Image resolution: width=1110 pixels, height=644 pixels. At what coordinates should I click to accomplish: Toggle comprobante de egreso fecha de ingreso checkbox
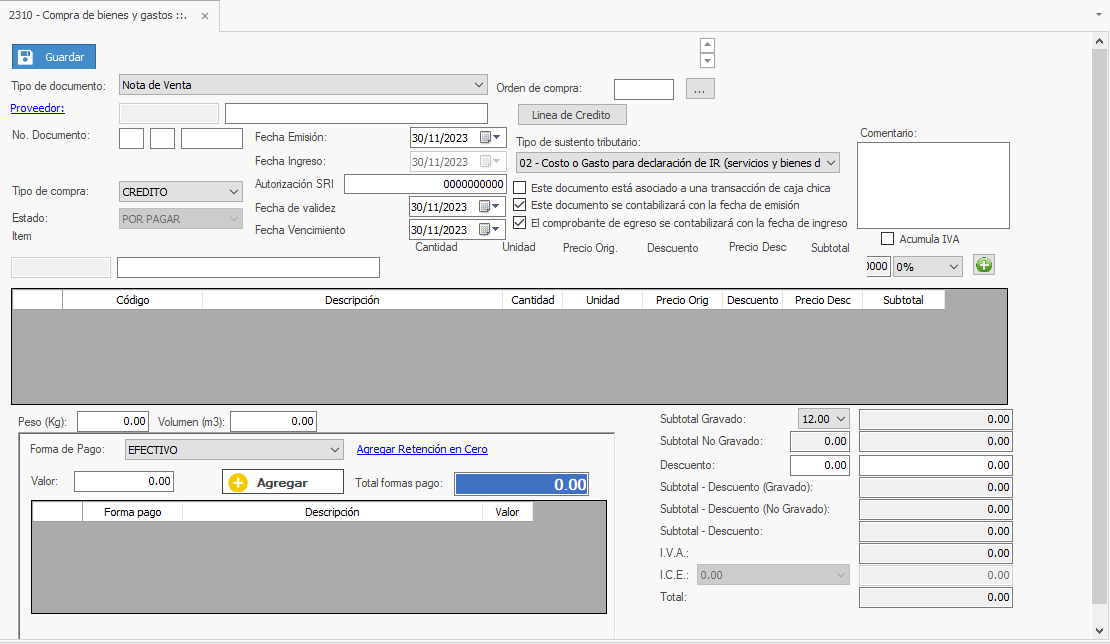pos(520,223)
